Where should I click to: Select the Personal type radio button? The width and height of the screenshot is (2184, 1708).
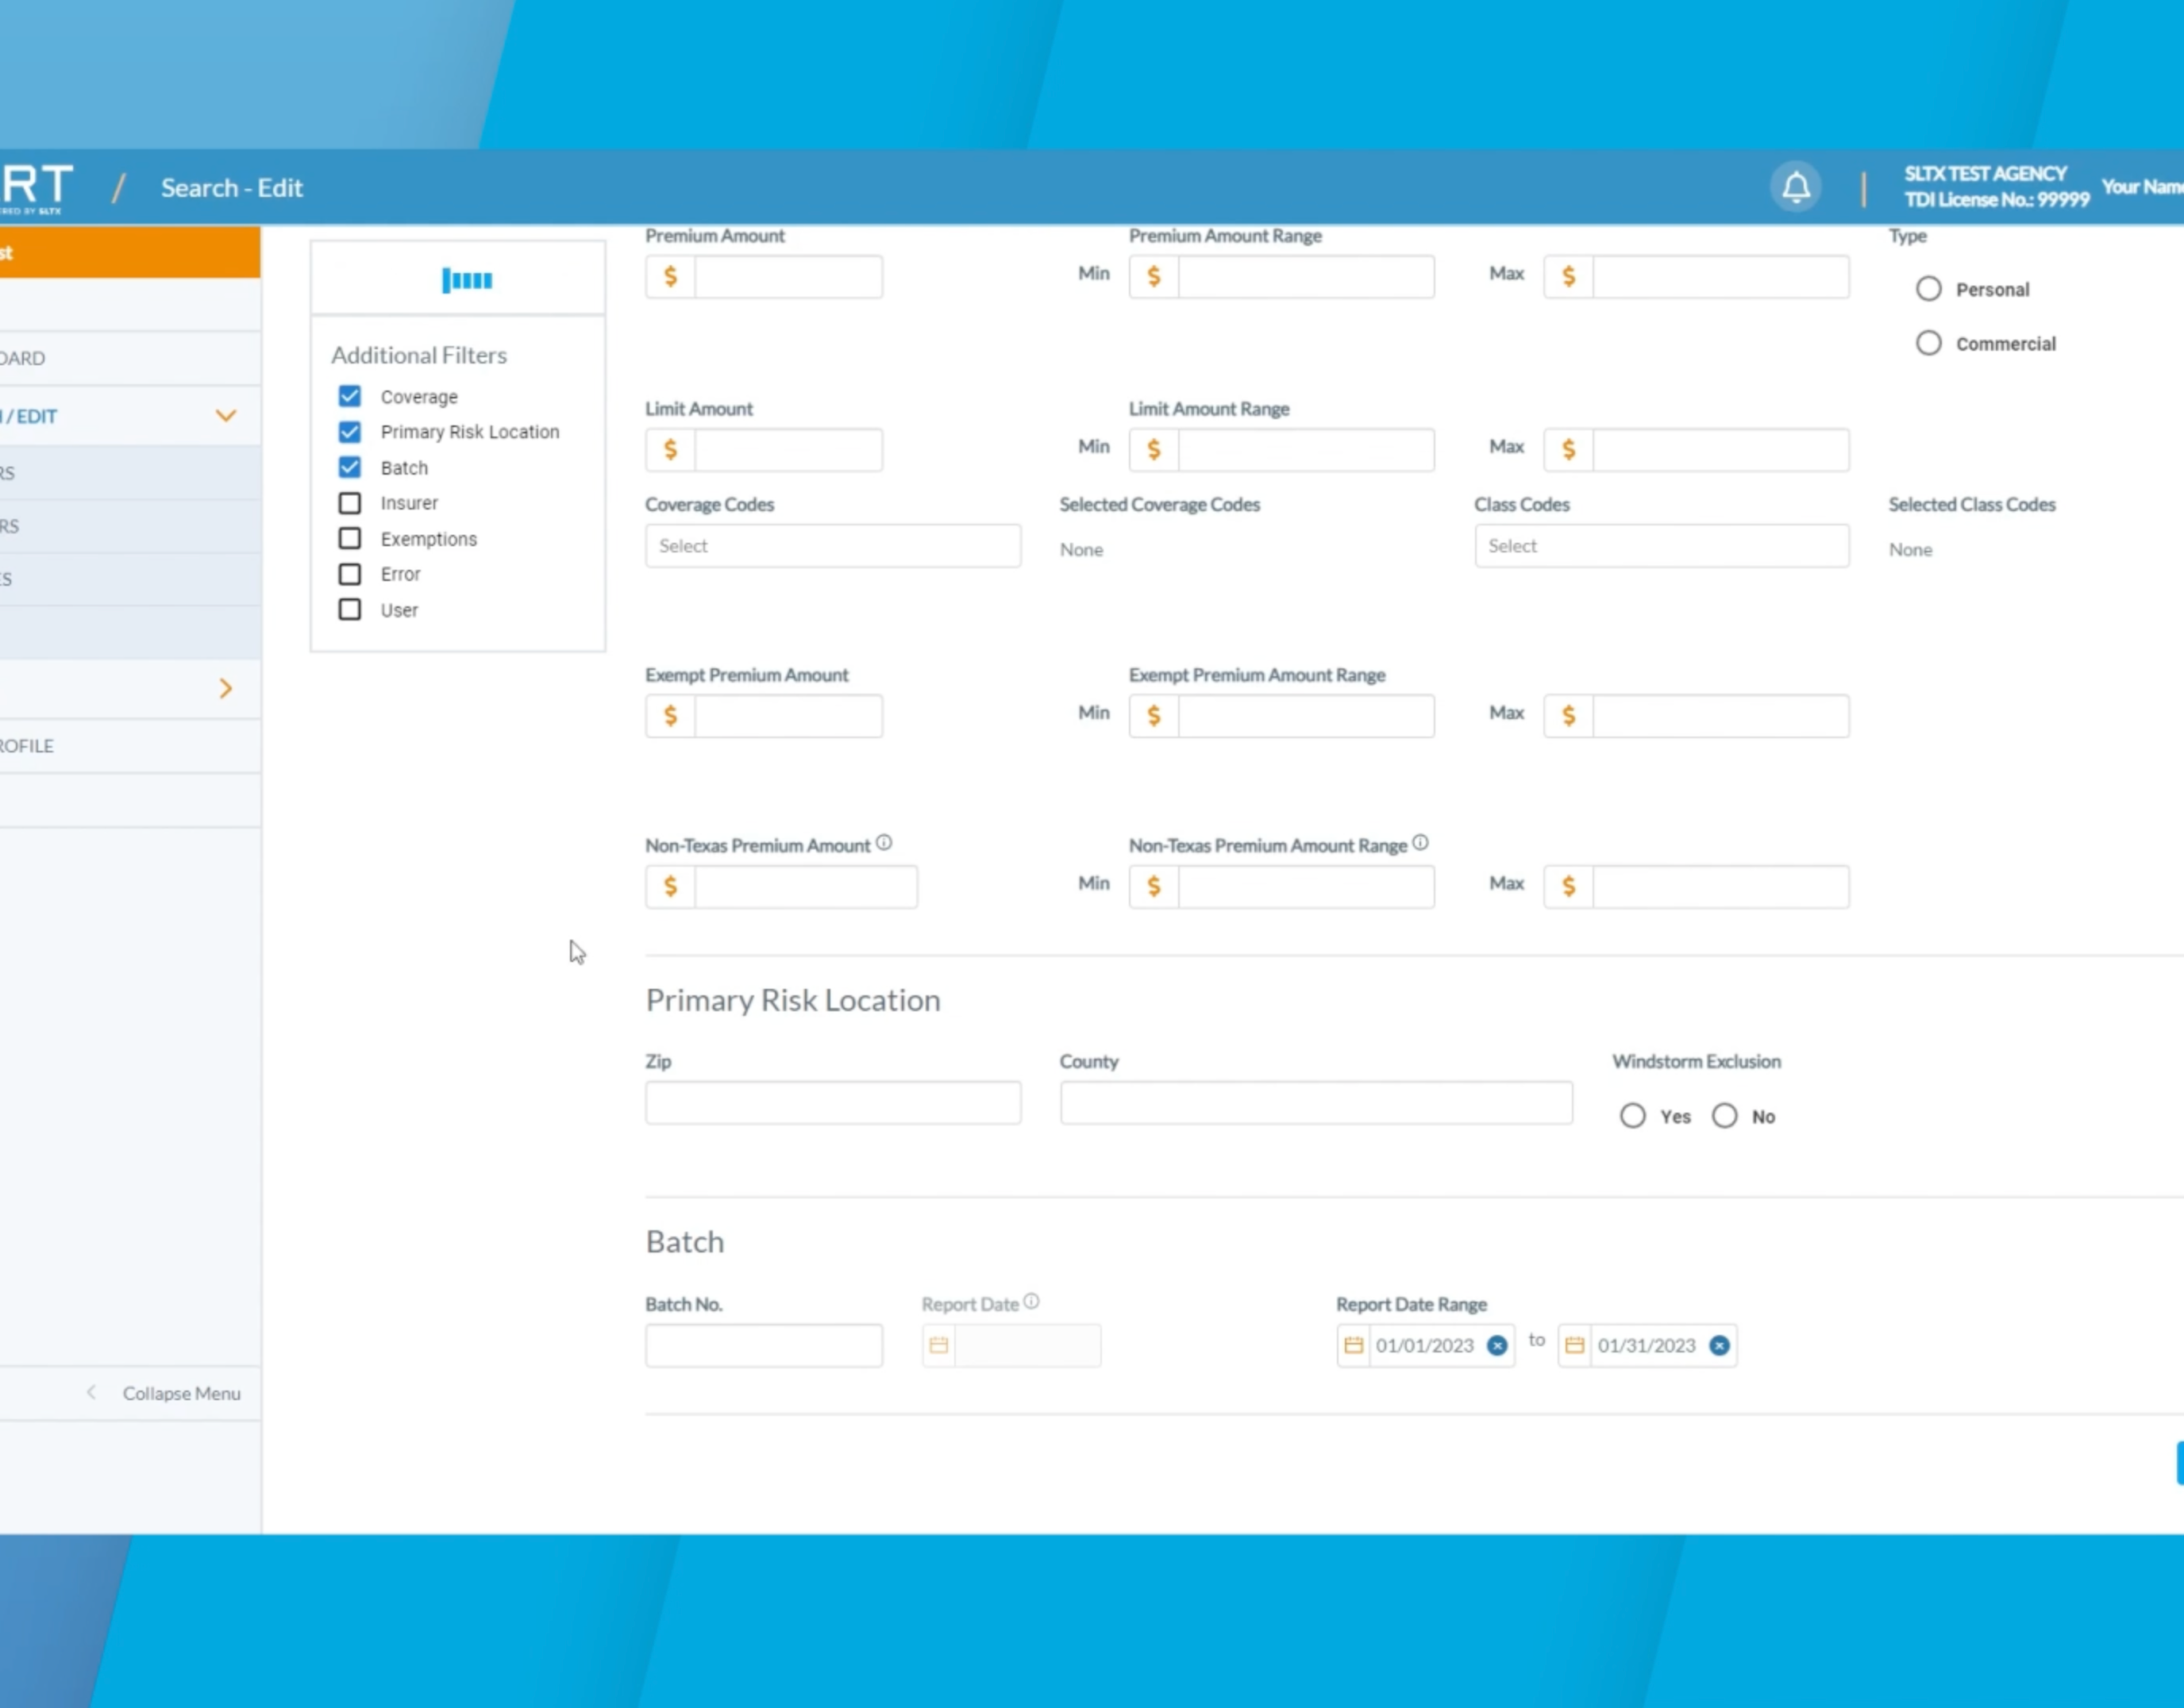click(x=1928, y=289)
